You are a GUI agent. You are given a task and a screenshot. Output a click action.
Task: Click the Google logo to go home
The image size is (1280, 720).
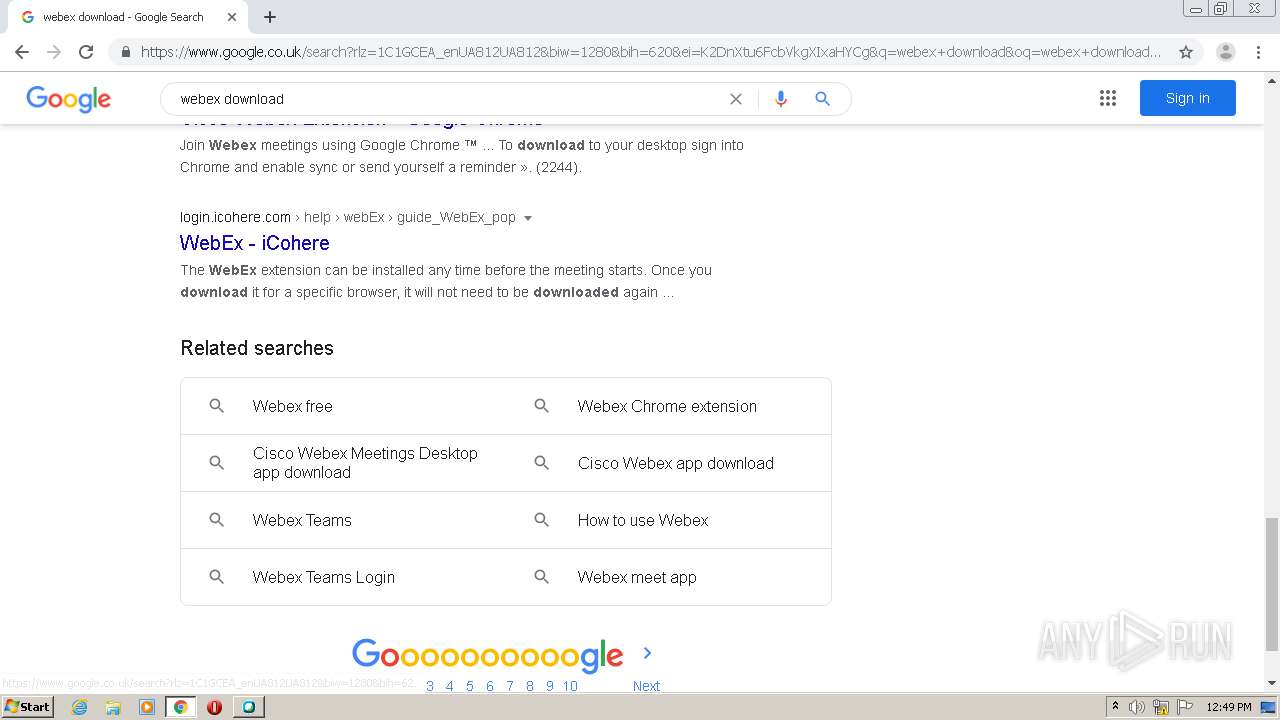click(68, 99)
